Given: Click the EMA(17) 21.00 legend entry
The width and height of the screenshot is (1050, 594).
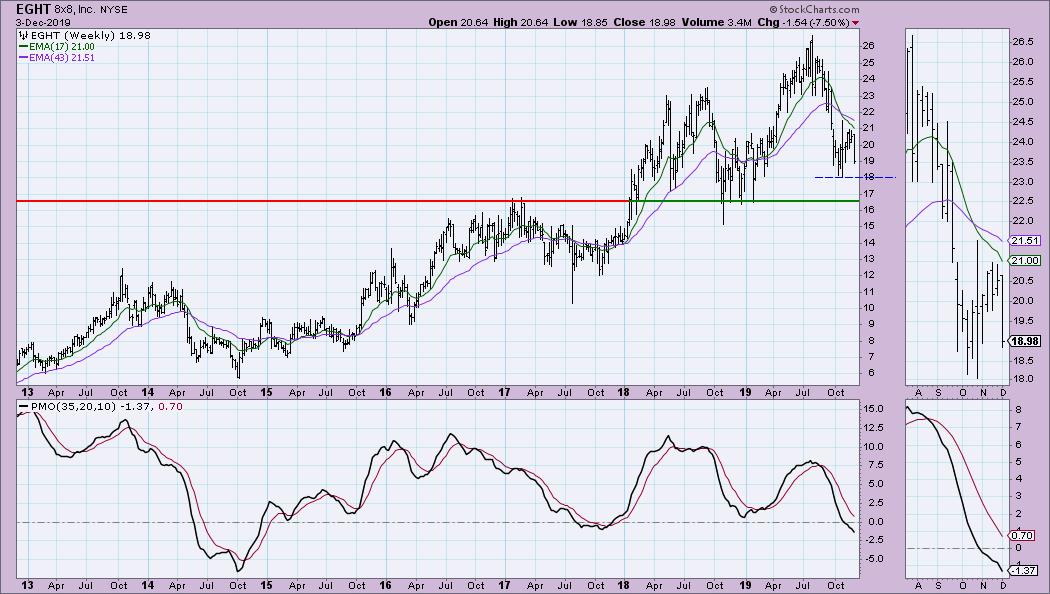Looking at the screenshot, I should [x=58, y=47].
